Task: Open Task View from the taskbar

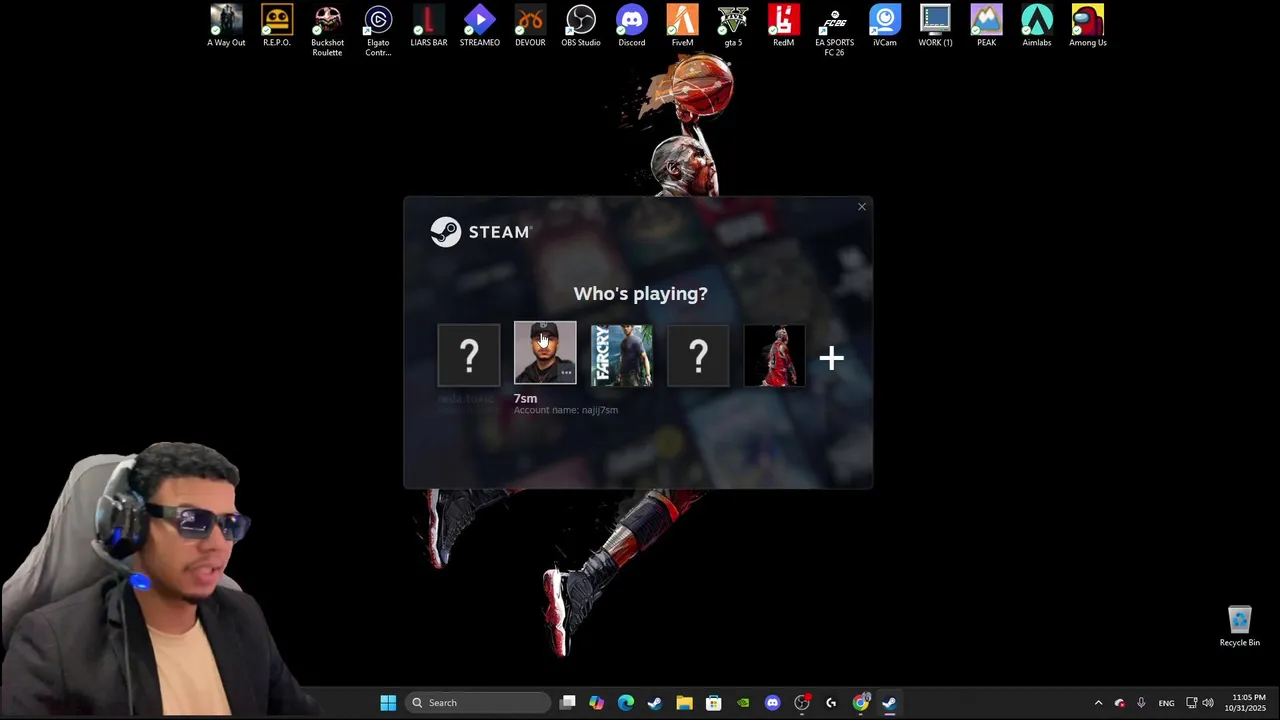Action: [x=568, y=703]
